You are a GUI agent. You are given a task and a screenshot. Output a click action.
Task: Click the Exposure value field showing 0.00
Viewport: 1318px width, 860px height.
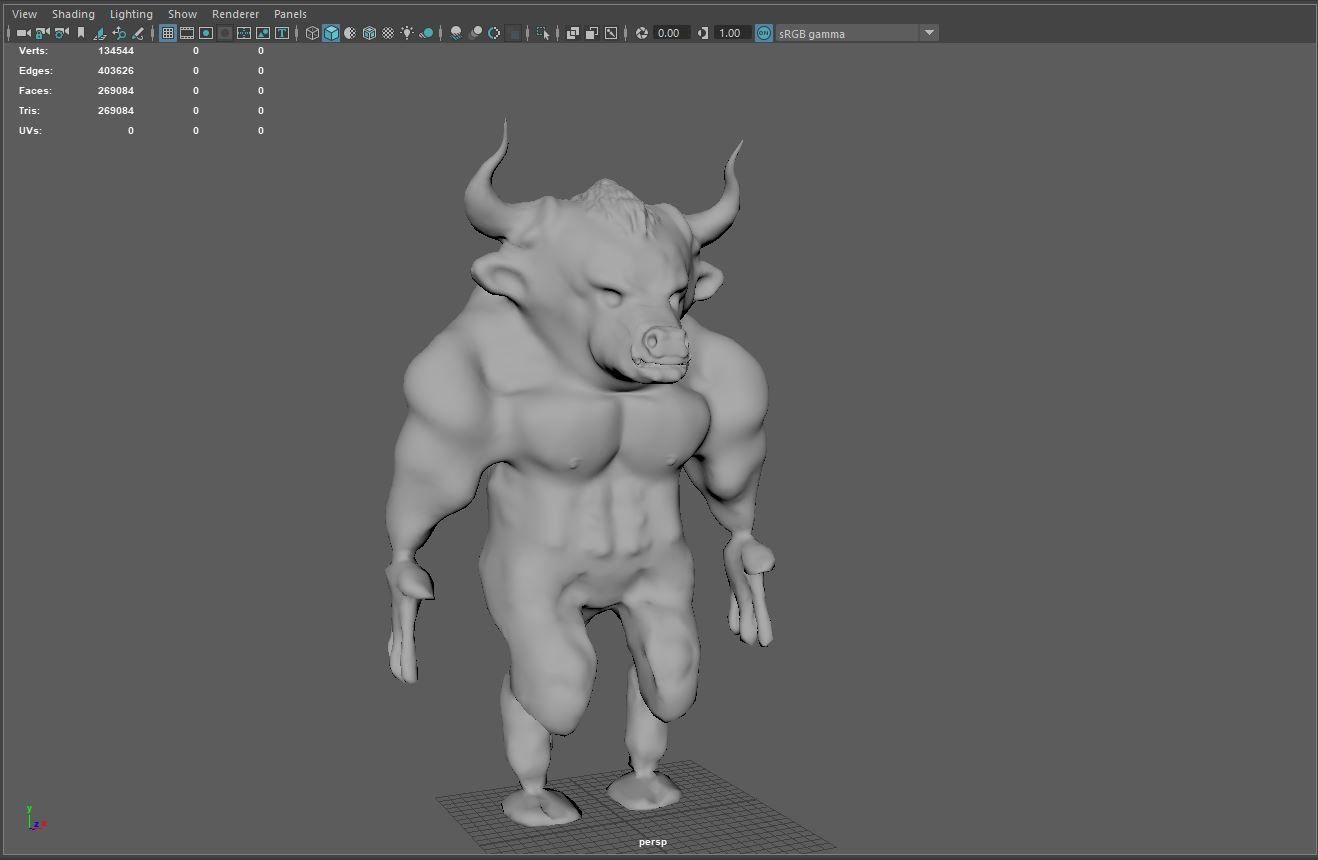click(669, 33)
